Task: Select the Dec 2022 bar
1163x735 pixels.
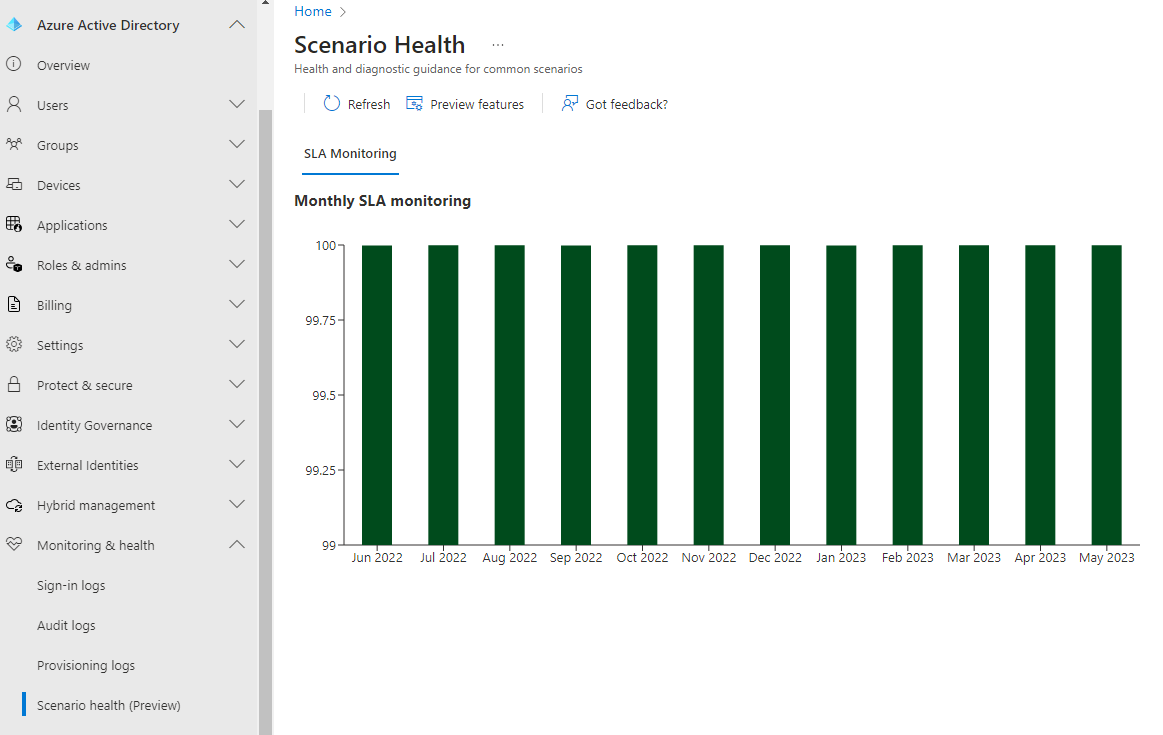Action: click(775, 395)
